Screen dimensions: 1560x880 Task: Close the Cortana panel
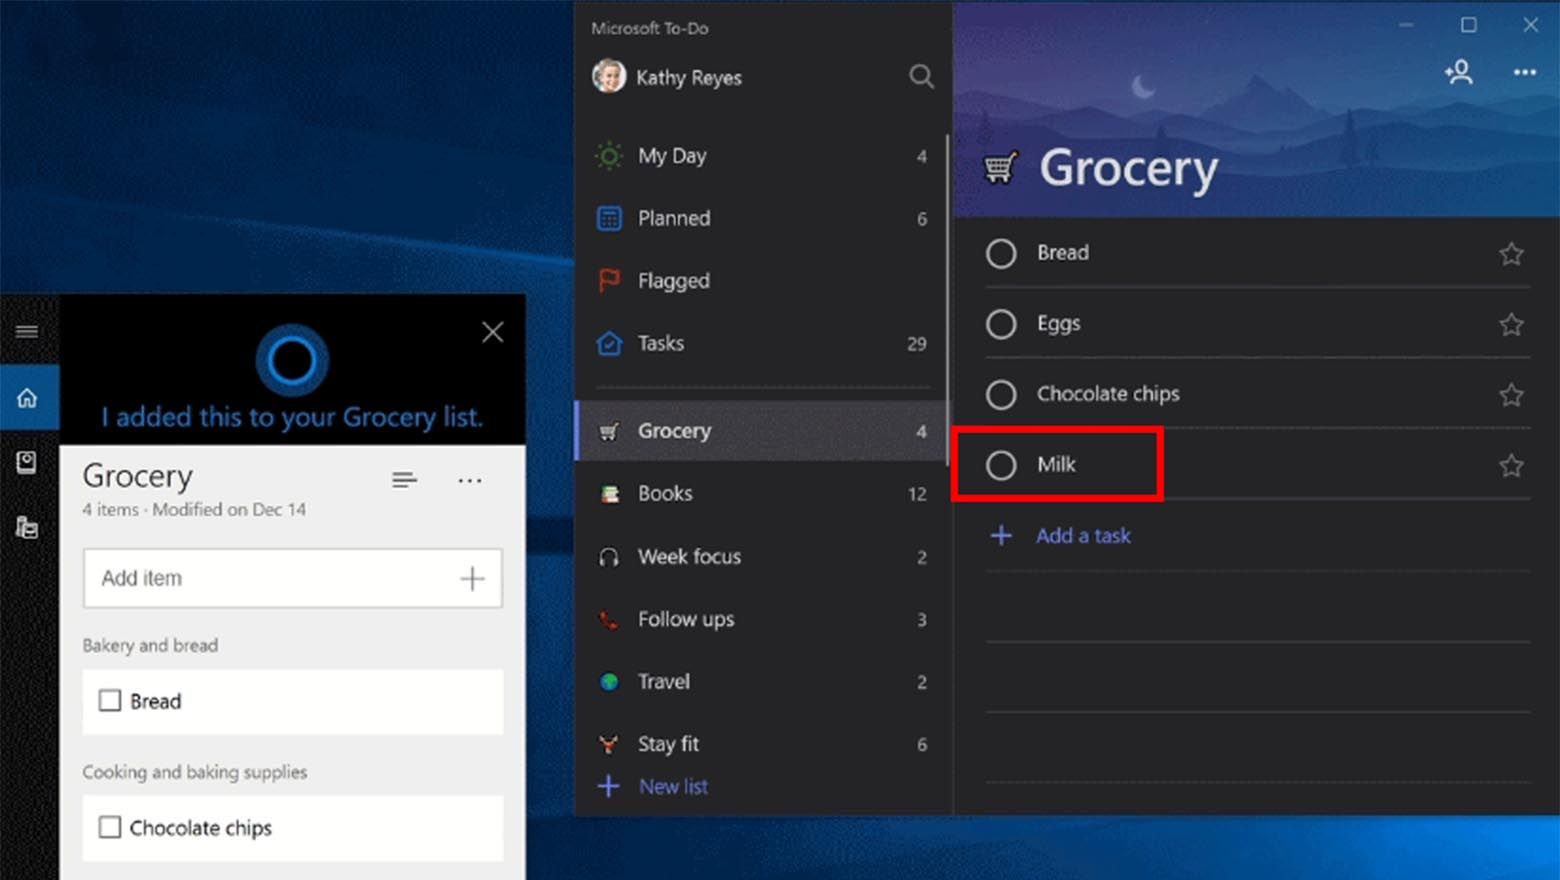[492, 332]
